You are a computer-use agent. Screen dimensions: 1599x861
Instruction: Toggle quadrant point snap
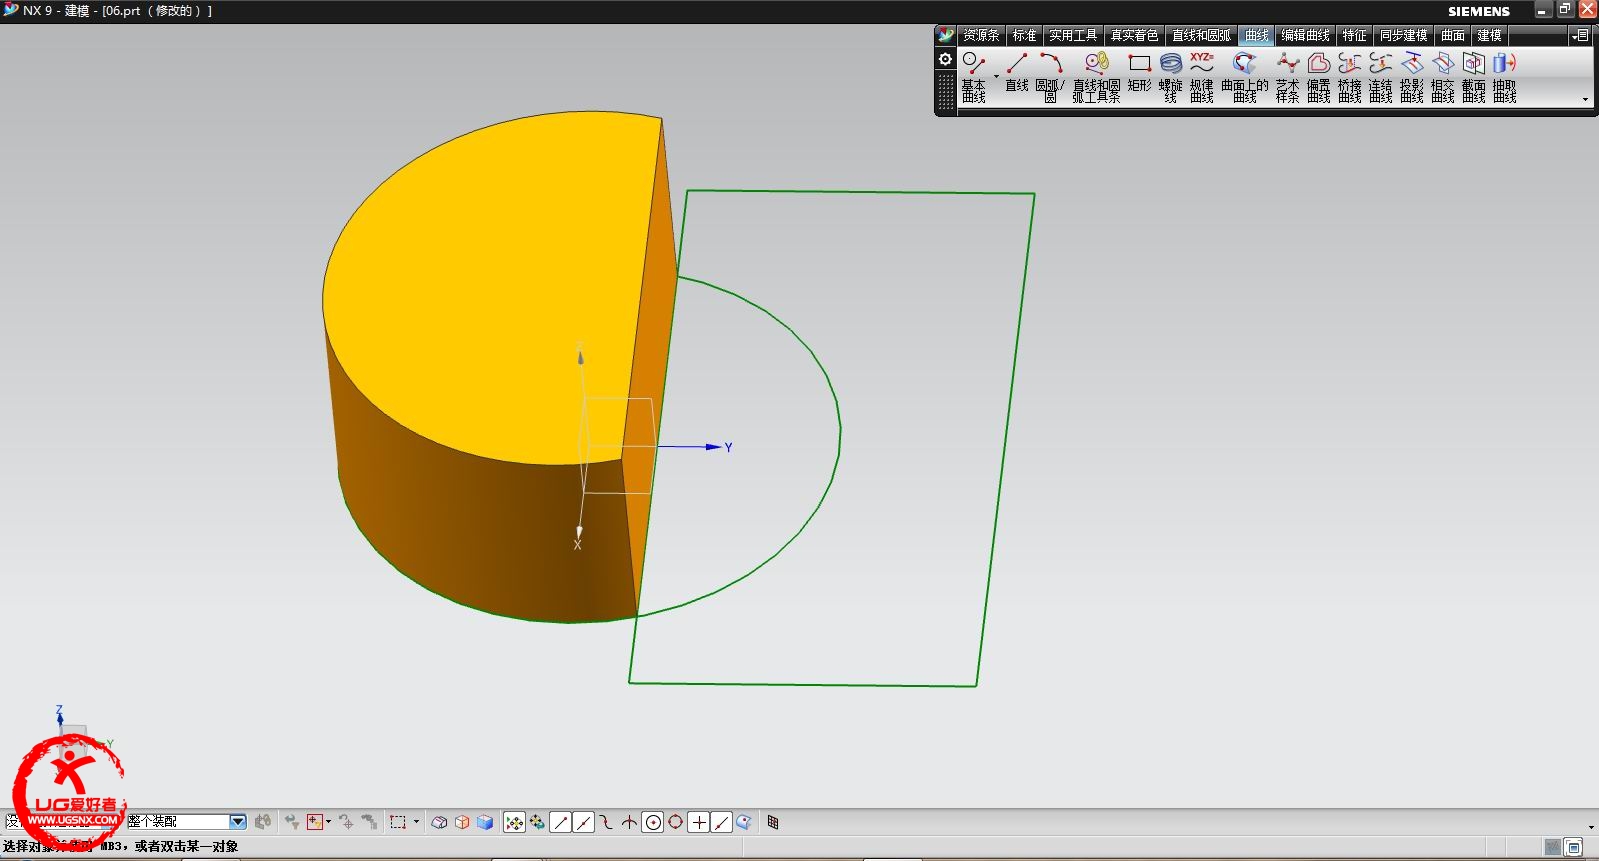click(x=676, y=822)
